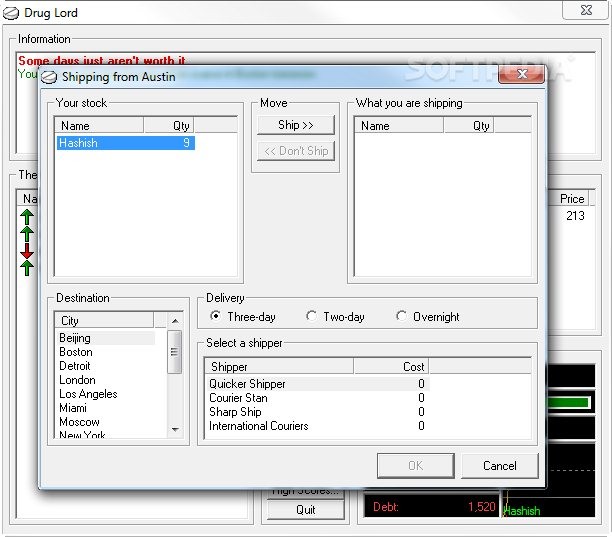Close the Shipping from Austin dialog
The width and height of the screenshot is (612, 537).
[x=521, y=74]
